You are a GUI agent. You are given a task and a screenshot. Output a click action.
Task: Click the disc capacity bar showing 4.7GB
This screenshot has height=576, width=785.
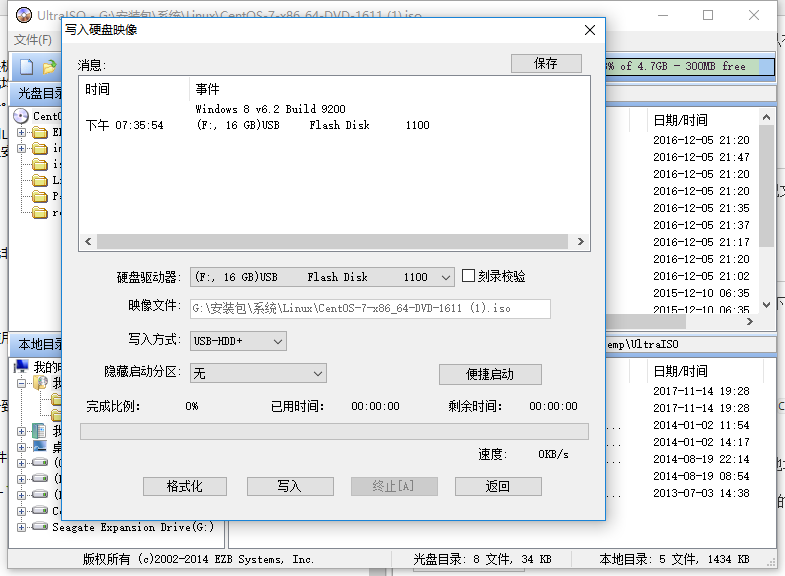point(690,67)
